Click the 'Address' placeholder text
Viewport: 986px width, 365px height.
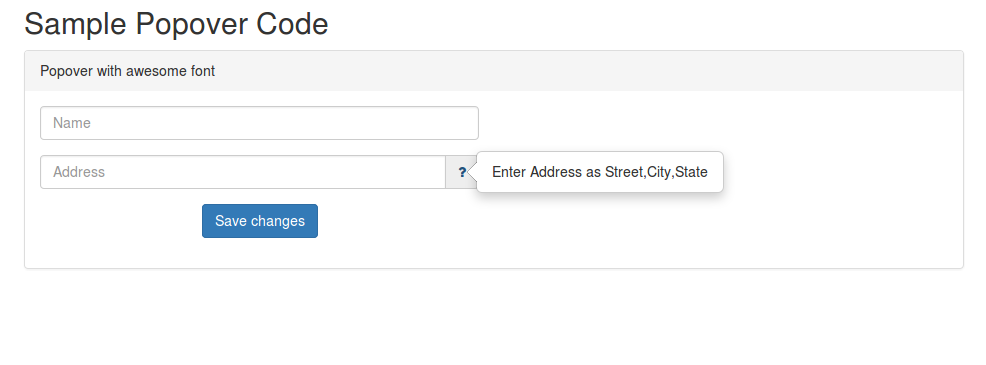(x=79, y=172)
